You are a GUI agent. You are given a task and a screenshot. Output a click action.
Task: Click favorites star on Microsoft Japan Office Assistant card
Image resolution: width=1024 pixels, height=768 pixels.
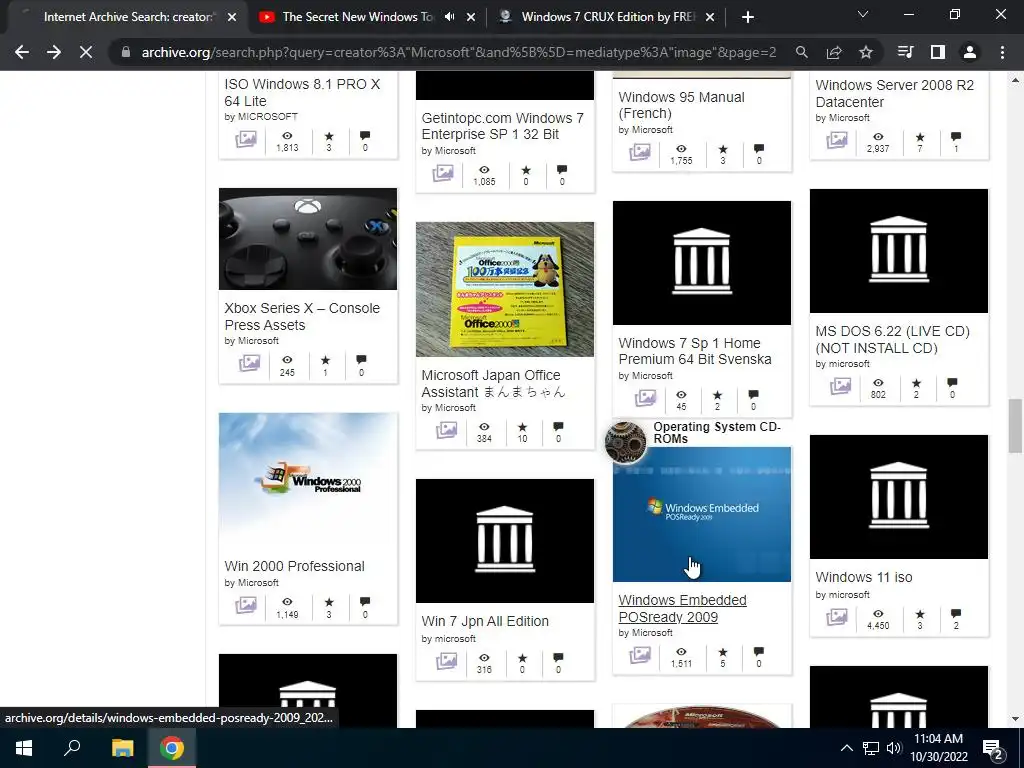pos(522,426)
